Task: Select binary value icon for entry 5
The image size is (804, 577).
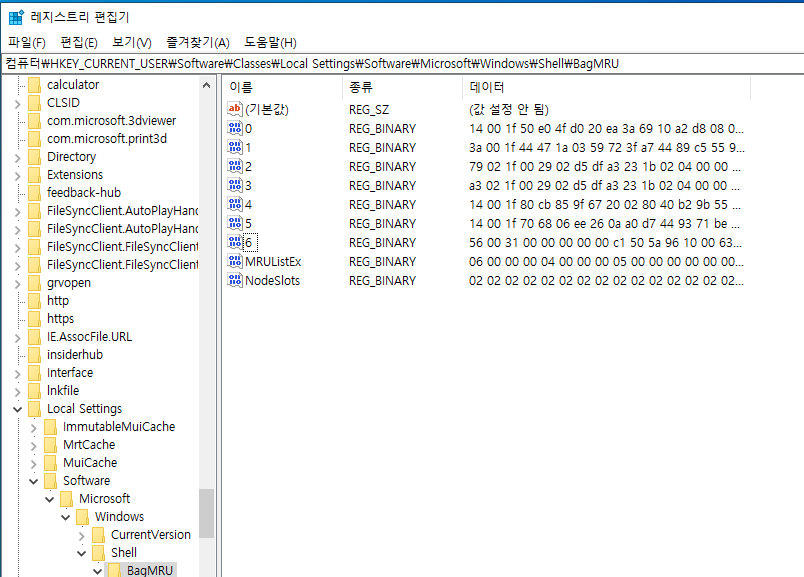Action: pyautogui.click(x=235, y=223)
